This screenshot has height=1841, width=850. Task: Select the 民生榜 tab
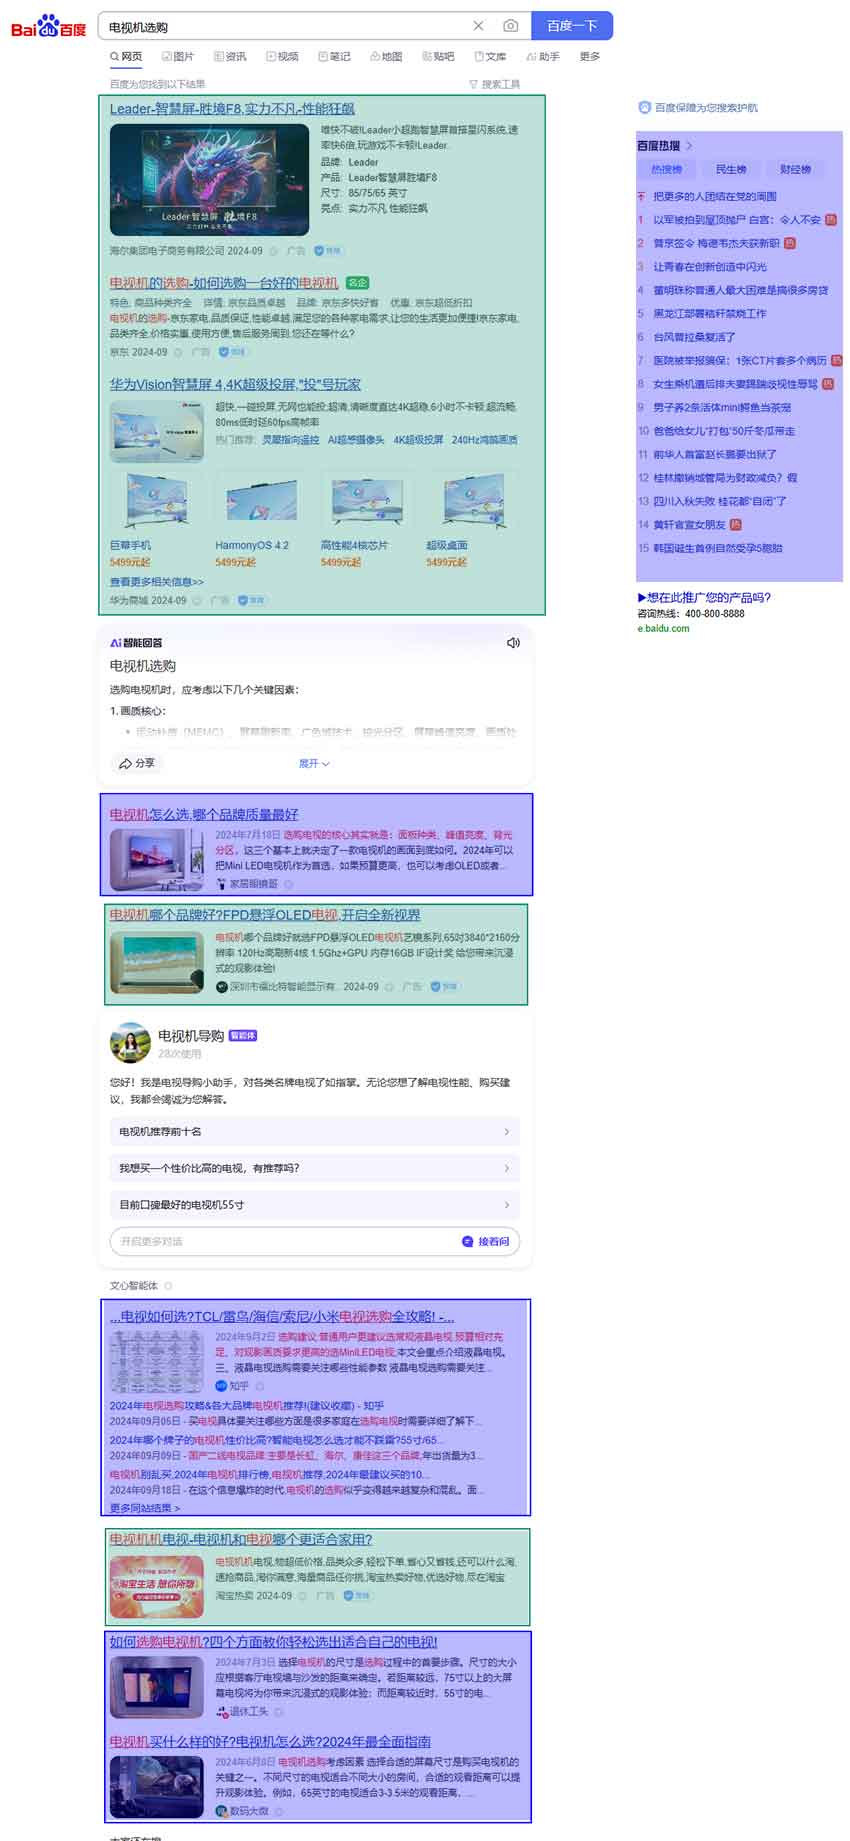point(731,169)
